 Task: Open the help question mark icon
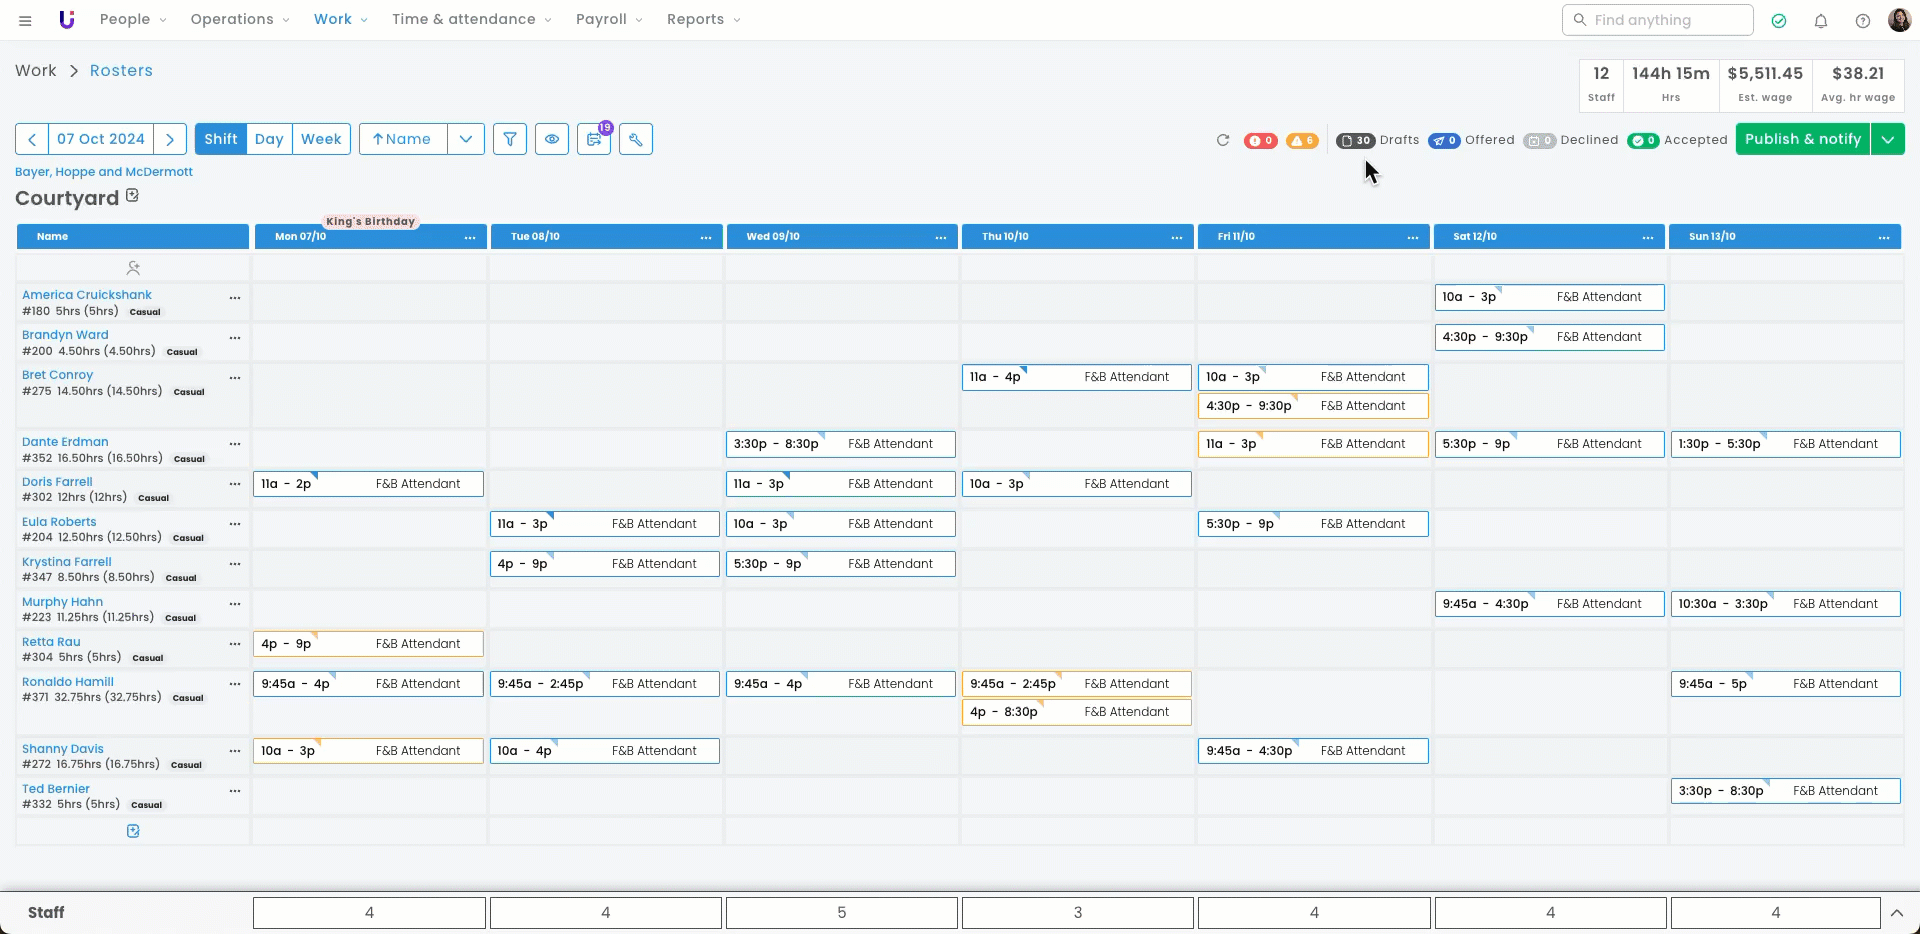[x=1863, y=20]
